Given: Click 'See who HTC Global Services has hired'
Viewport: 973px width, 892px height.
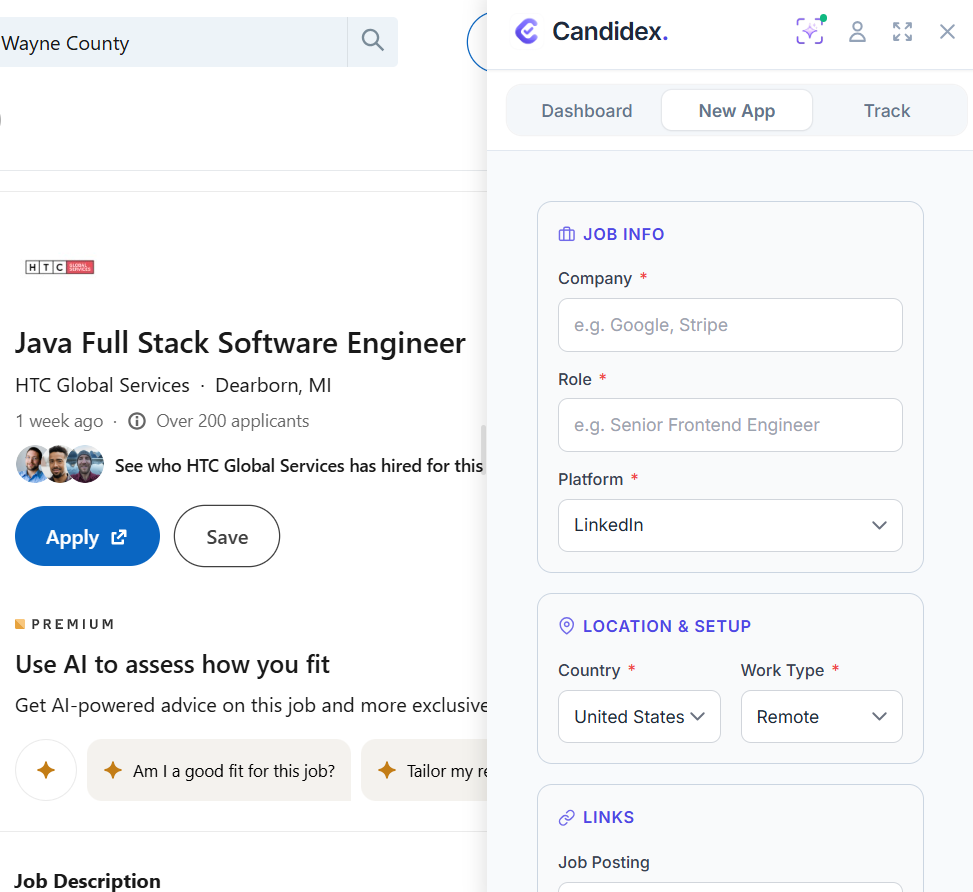Looking at the screenshot, I should click(298, 466).
